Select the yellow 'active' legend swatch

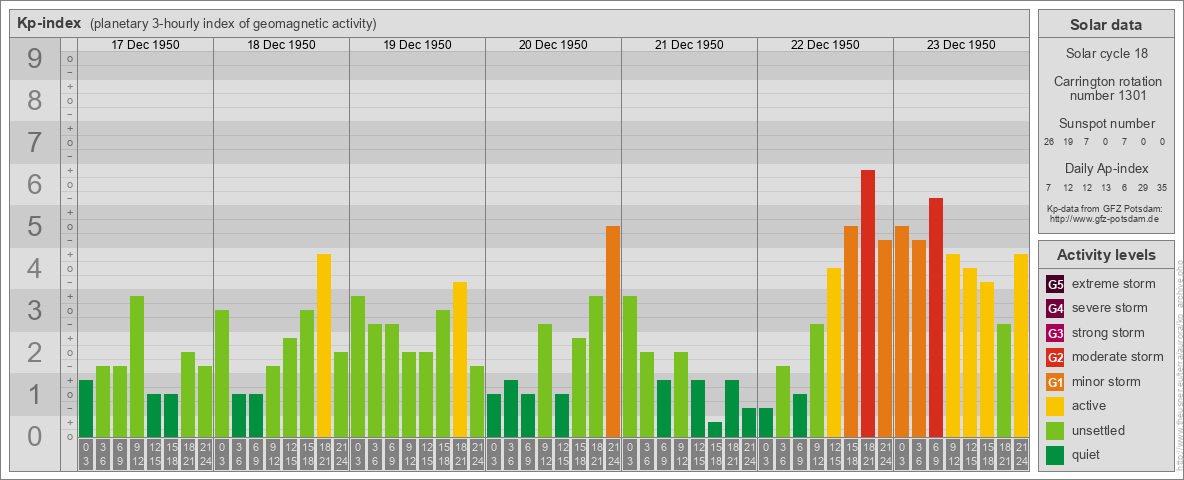point(1055,406)
